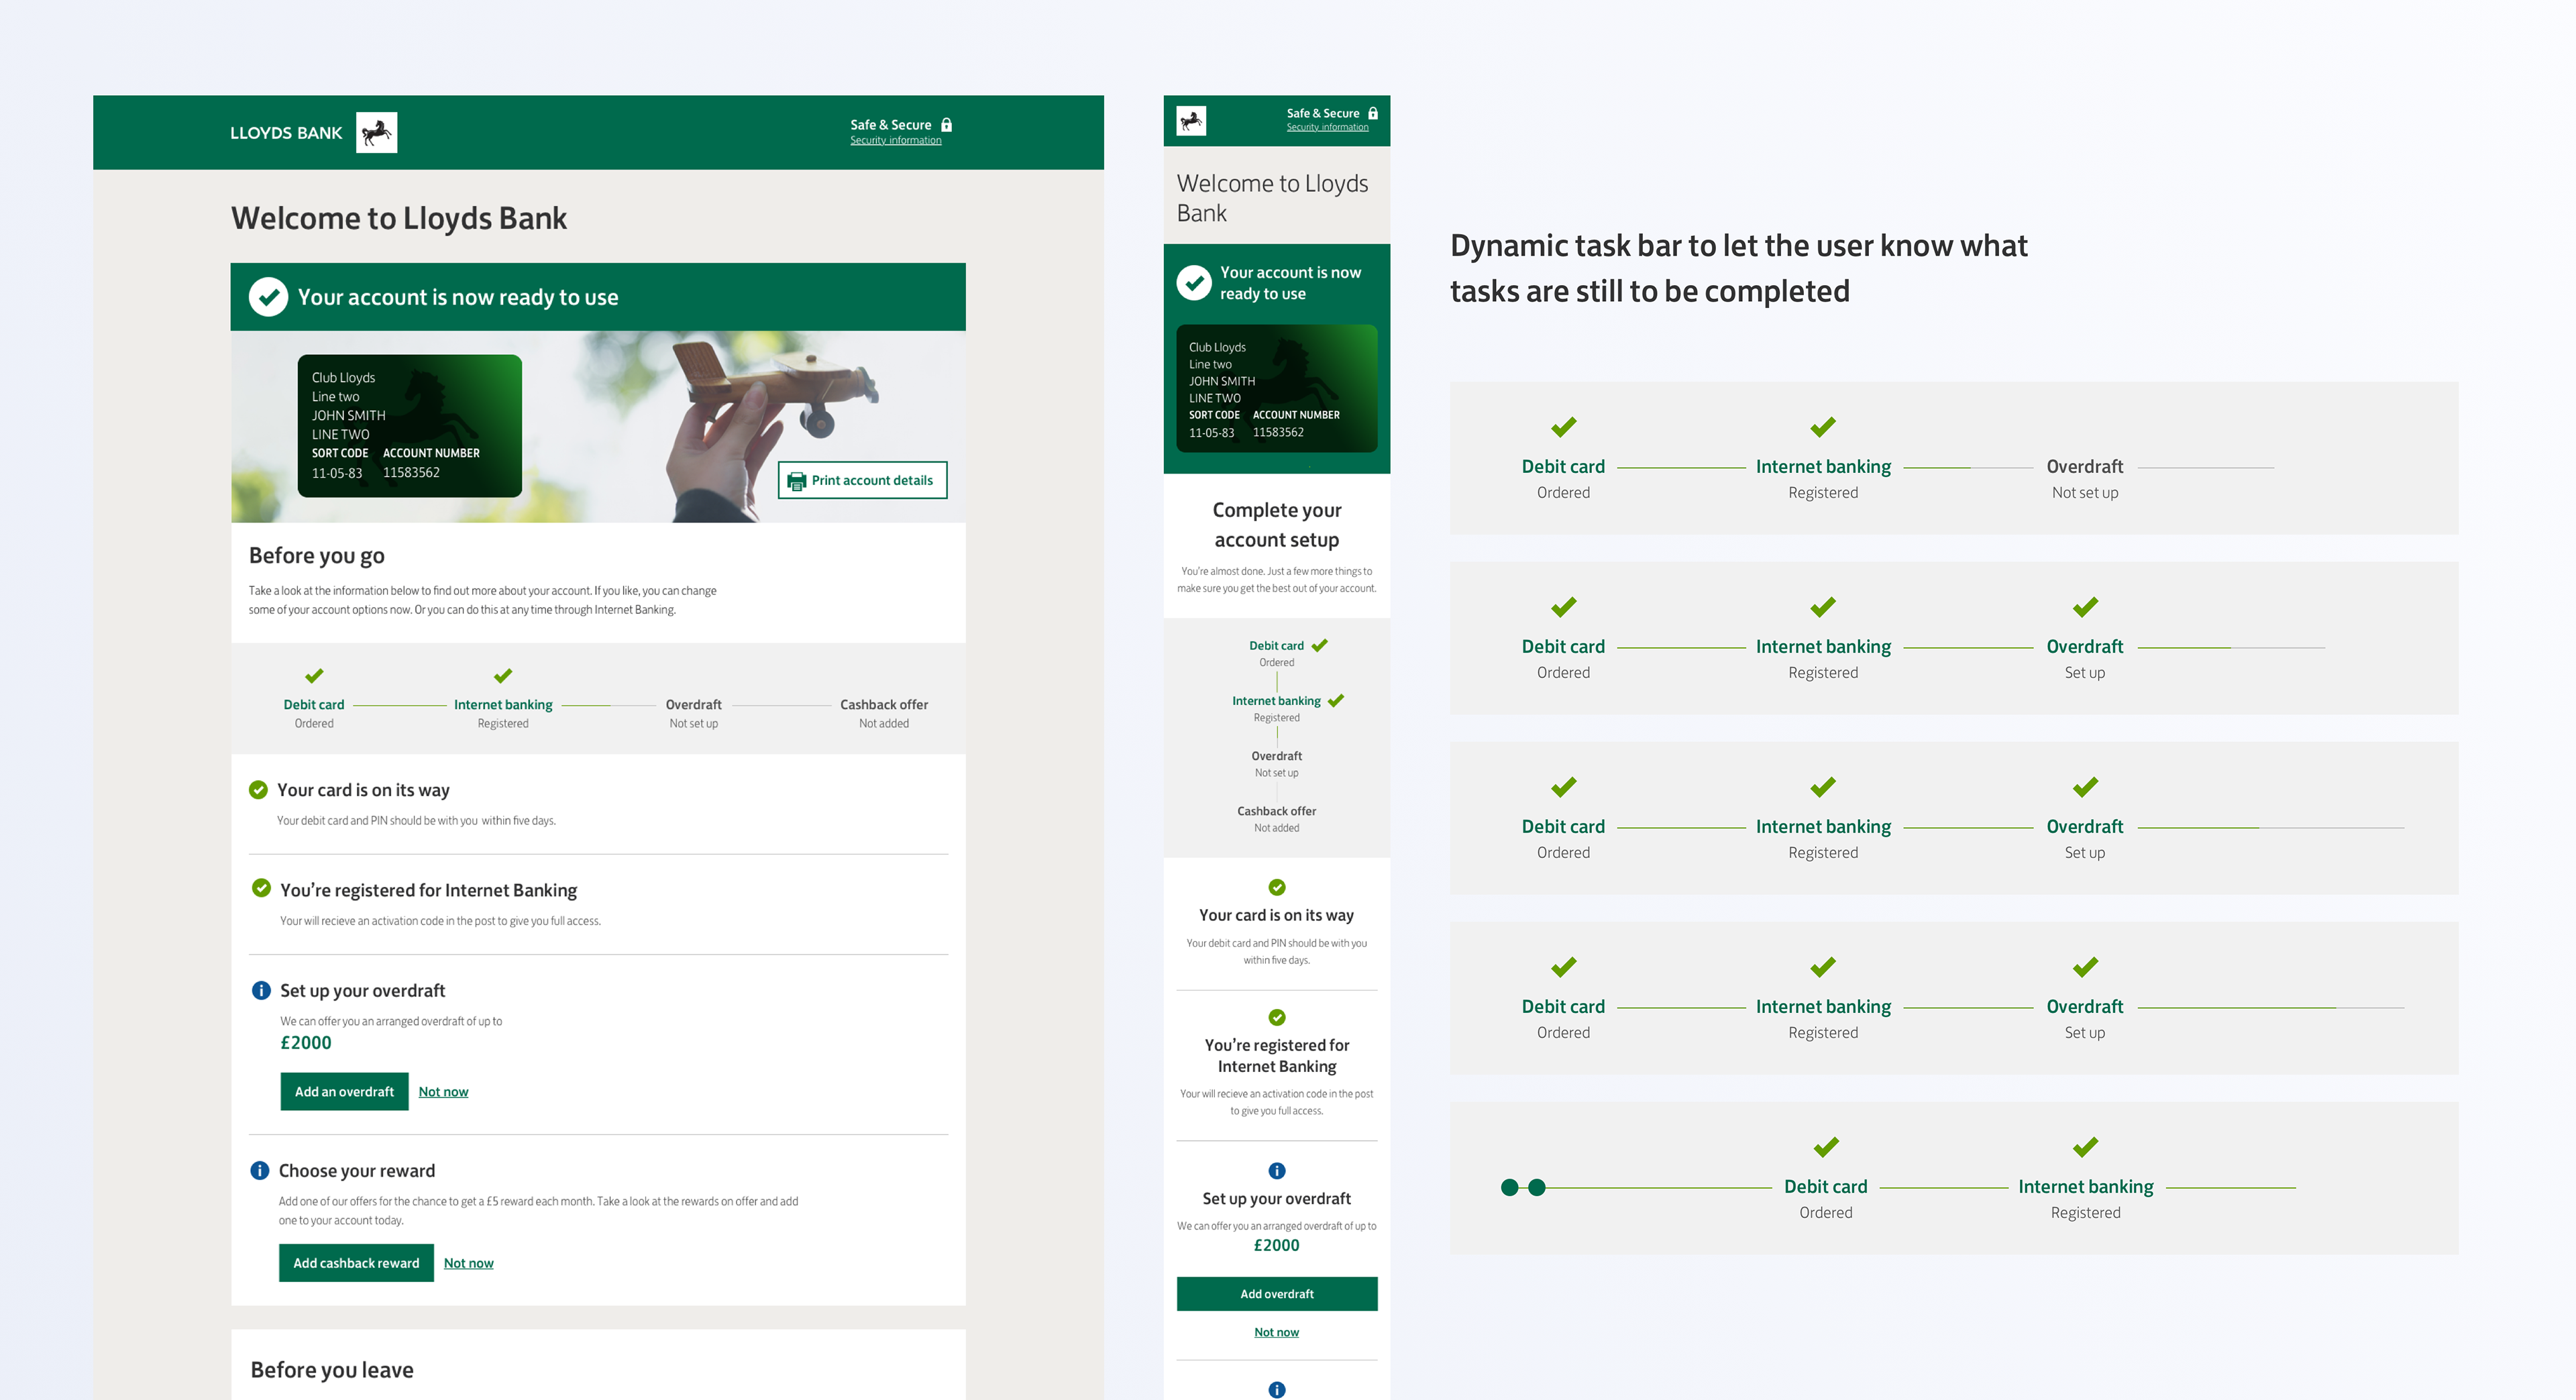
Task: Click the Club Lloyds card image on desktop page
Action: (x=409, y=425)
